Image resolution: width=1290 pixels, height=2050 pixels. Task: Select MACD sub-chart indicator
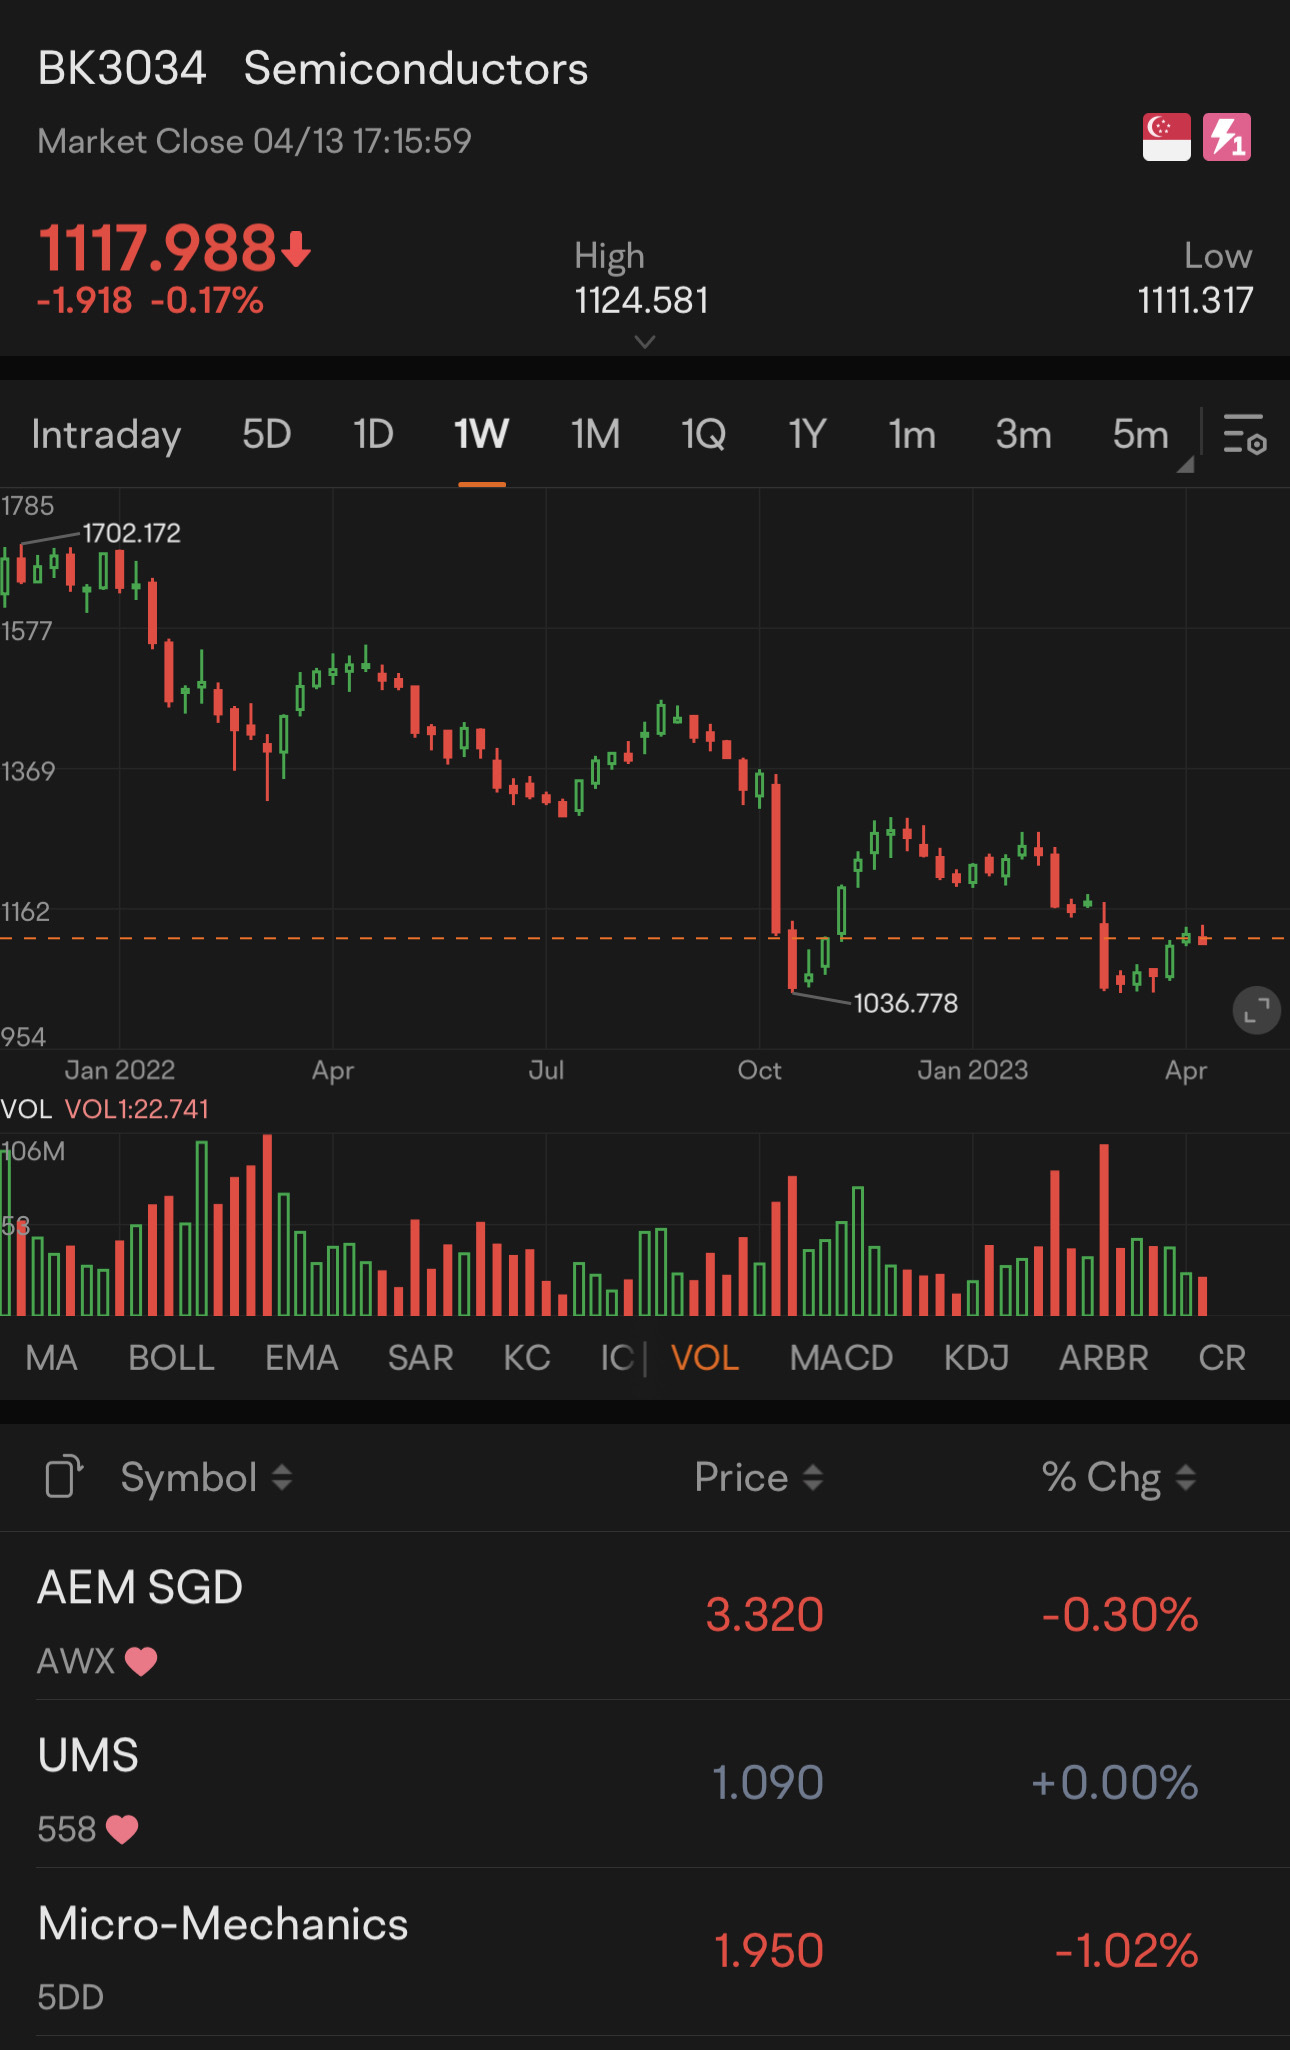tap(841, 1358)
